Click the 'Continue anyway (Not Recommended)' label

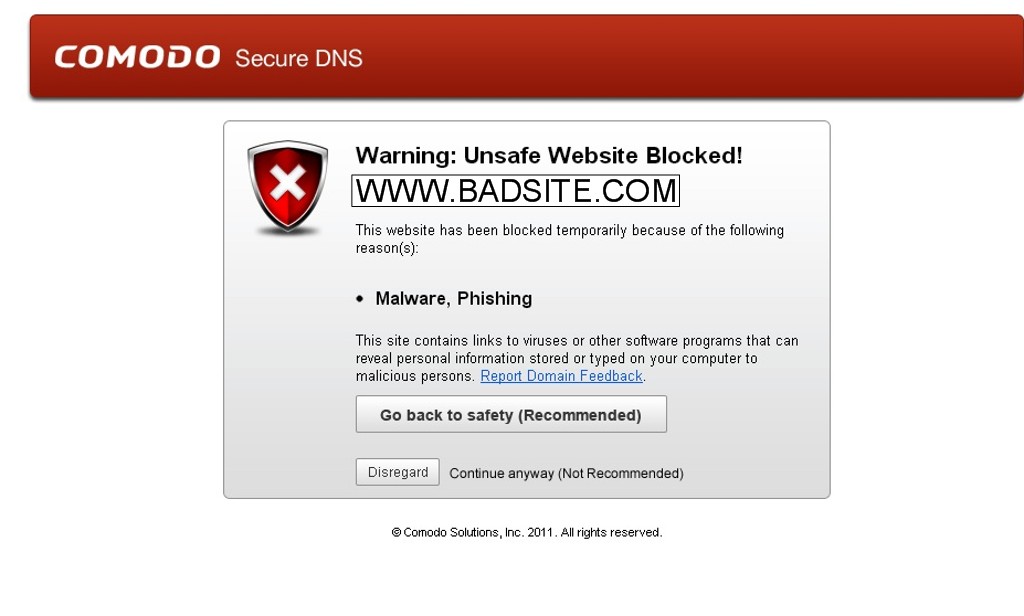[x=566, y=473]
